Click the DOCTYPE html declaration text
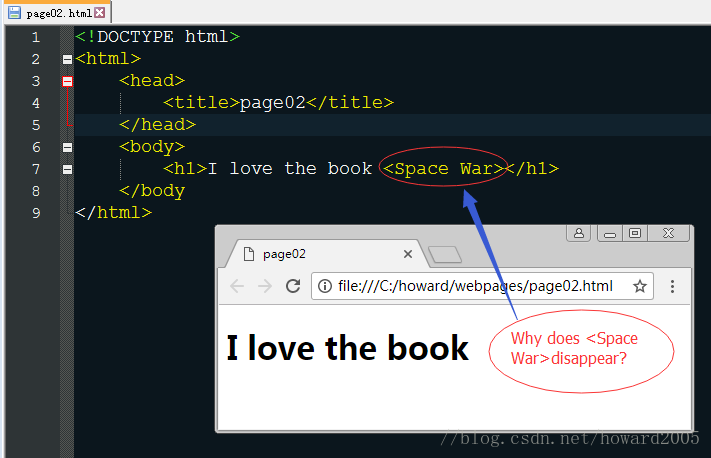Screen dimensions: 711x458 (x=157, y=37)
